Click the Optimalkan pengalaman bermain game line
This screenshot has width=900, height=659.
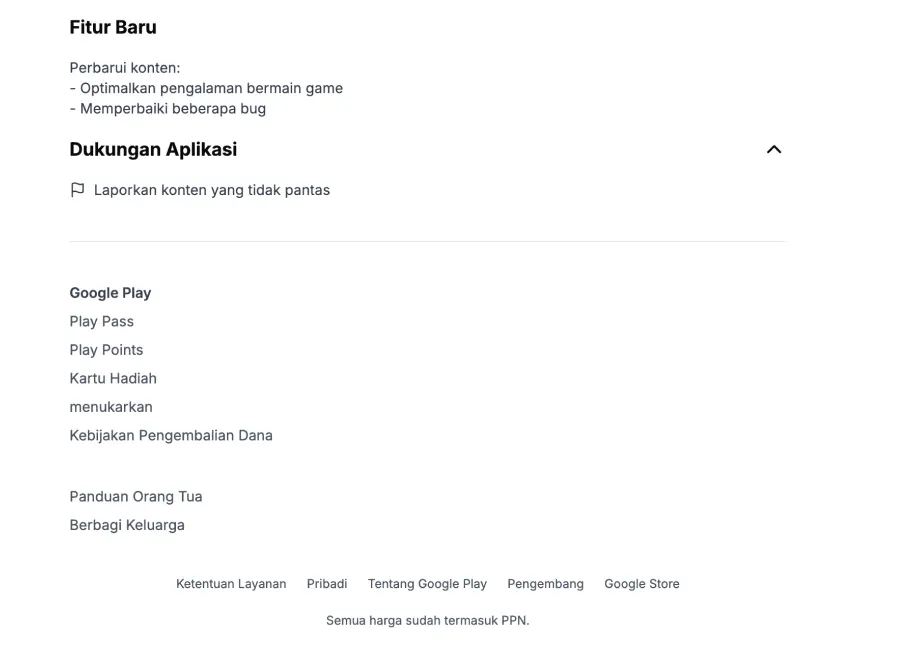211,88
